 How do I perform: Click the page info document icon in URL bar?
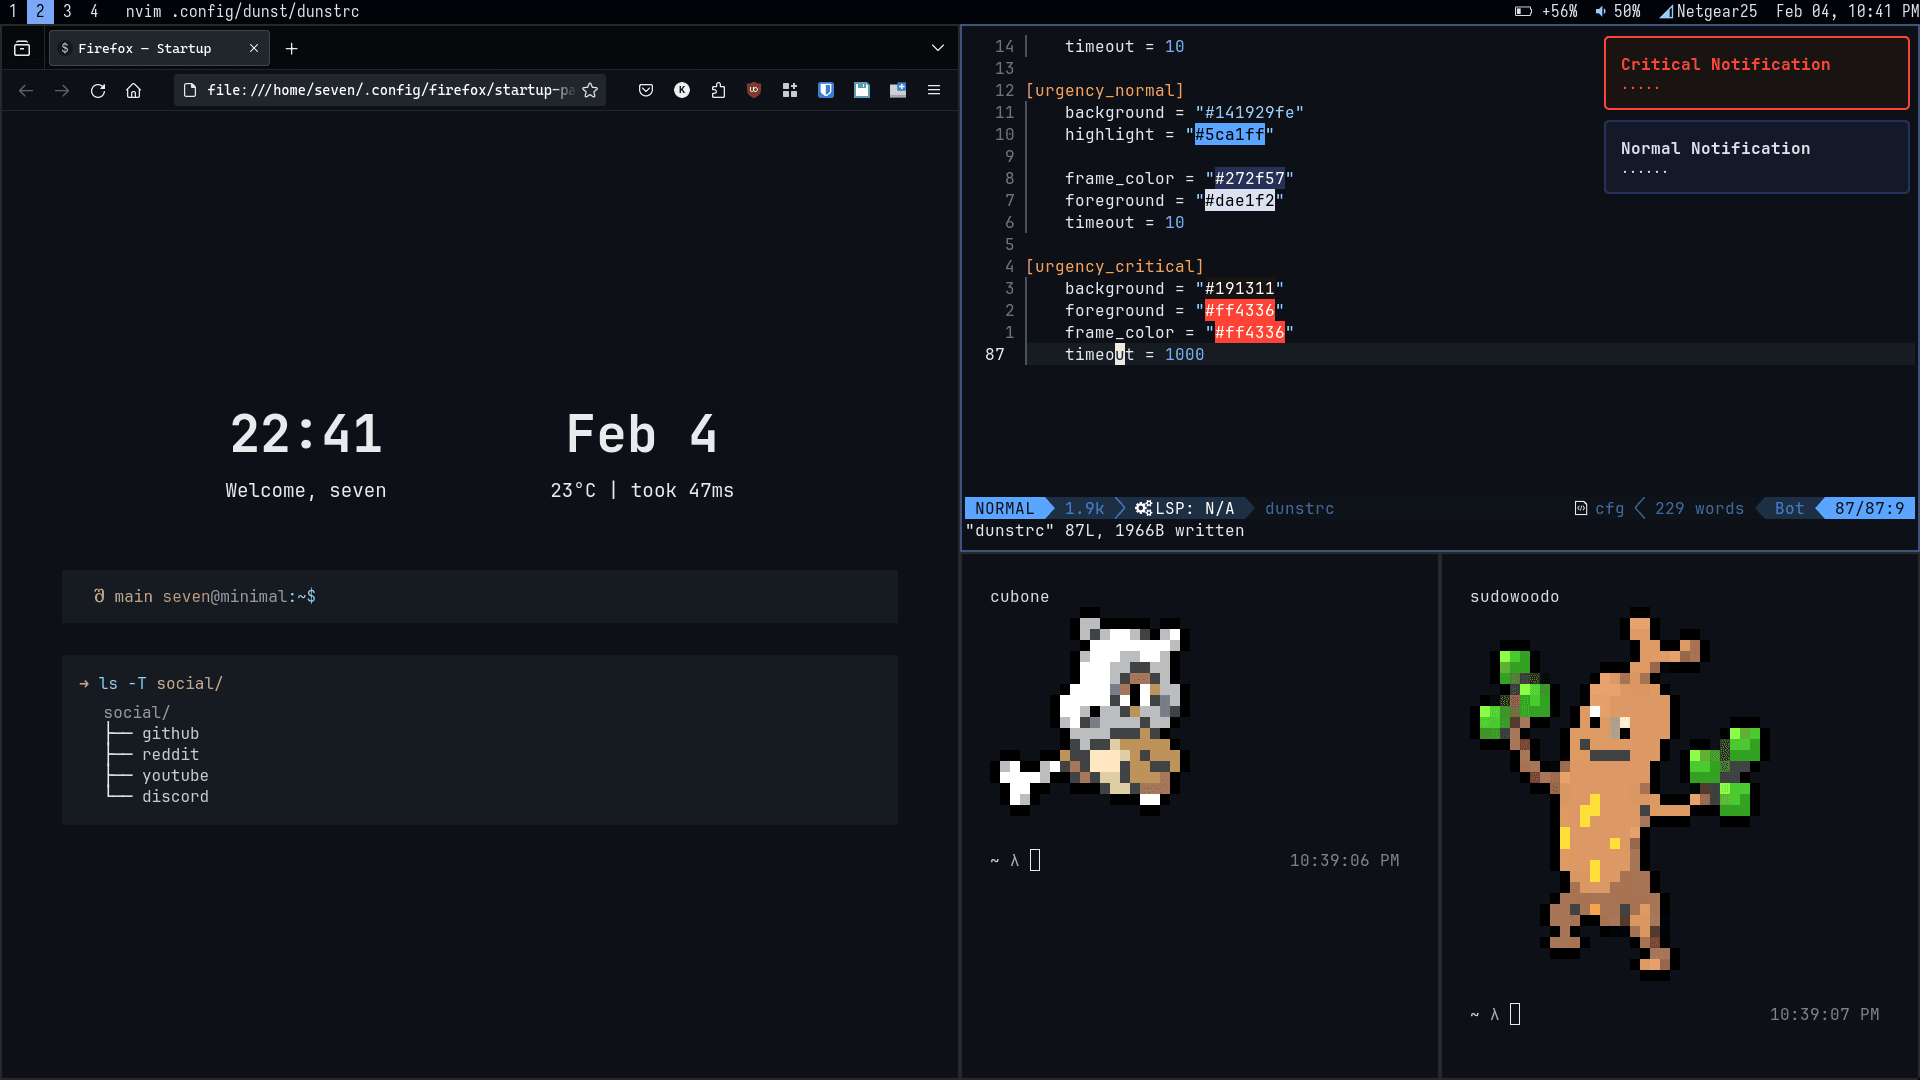click(x=190, y=90)
